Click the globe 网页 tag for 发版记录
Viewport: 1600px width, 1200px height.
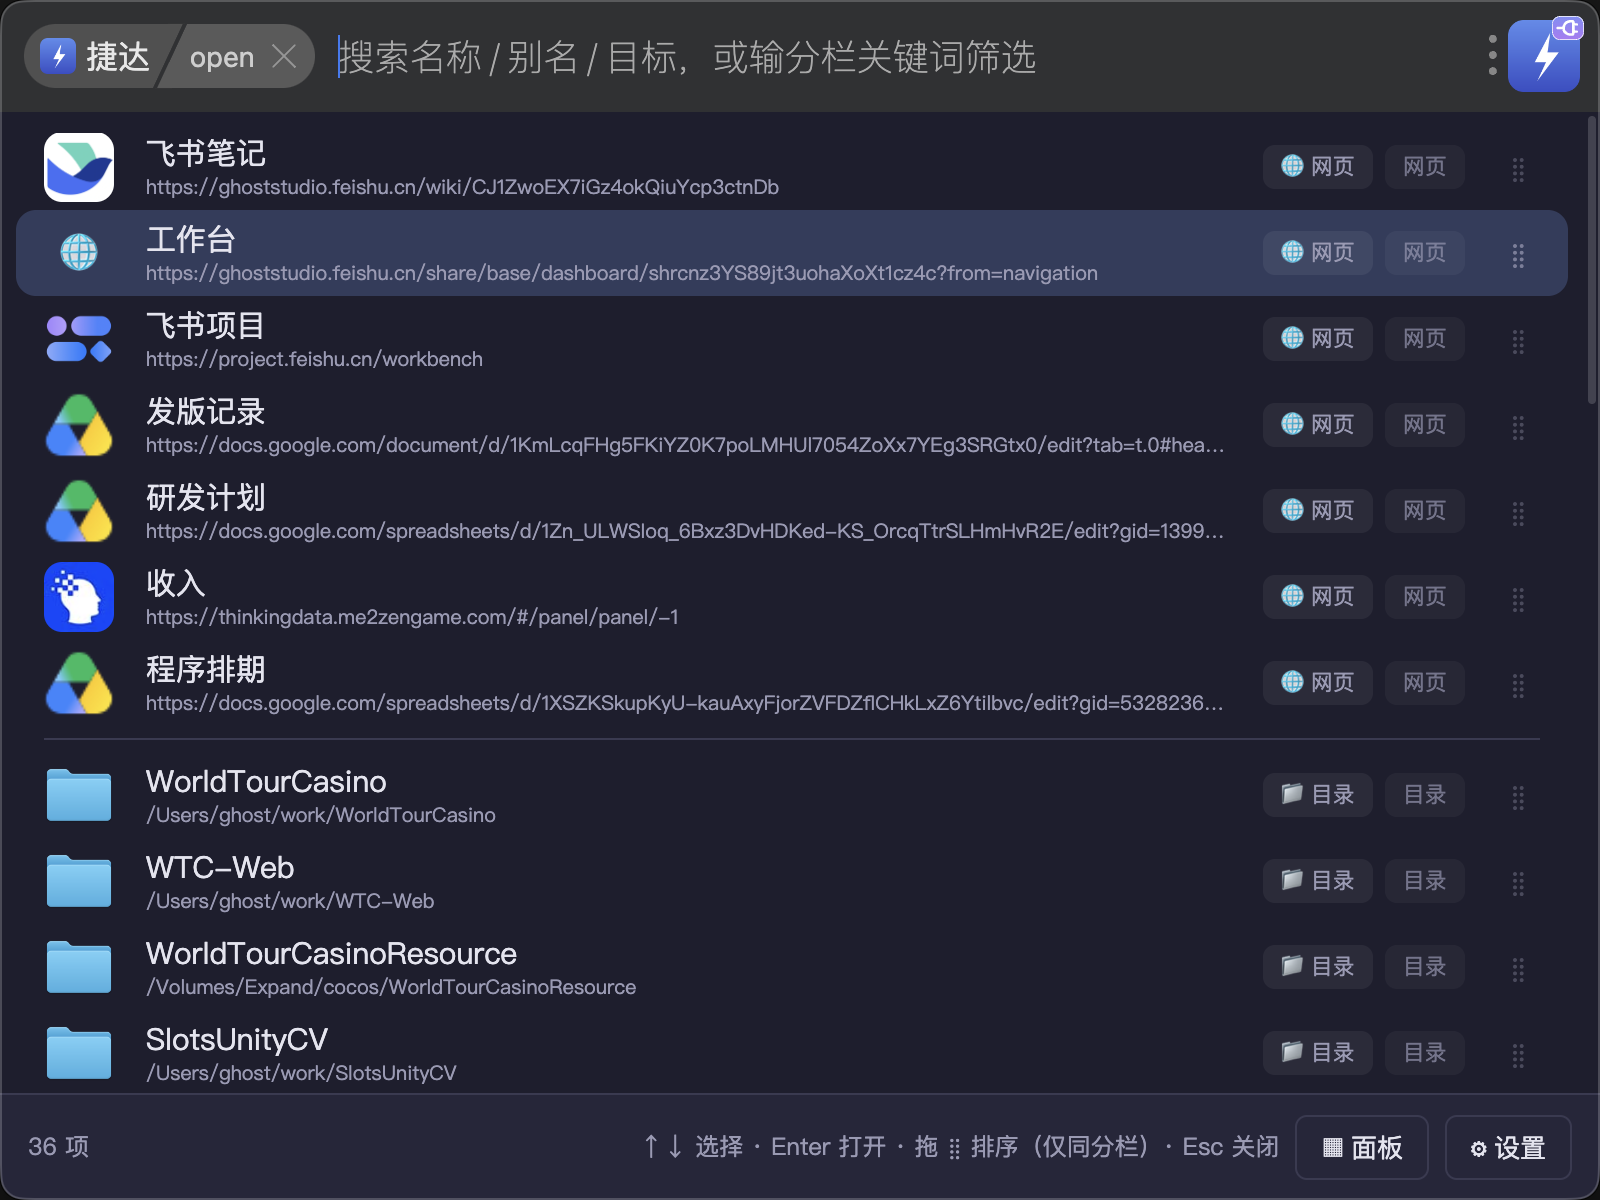coord(1317,424)
